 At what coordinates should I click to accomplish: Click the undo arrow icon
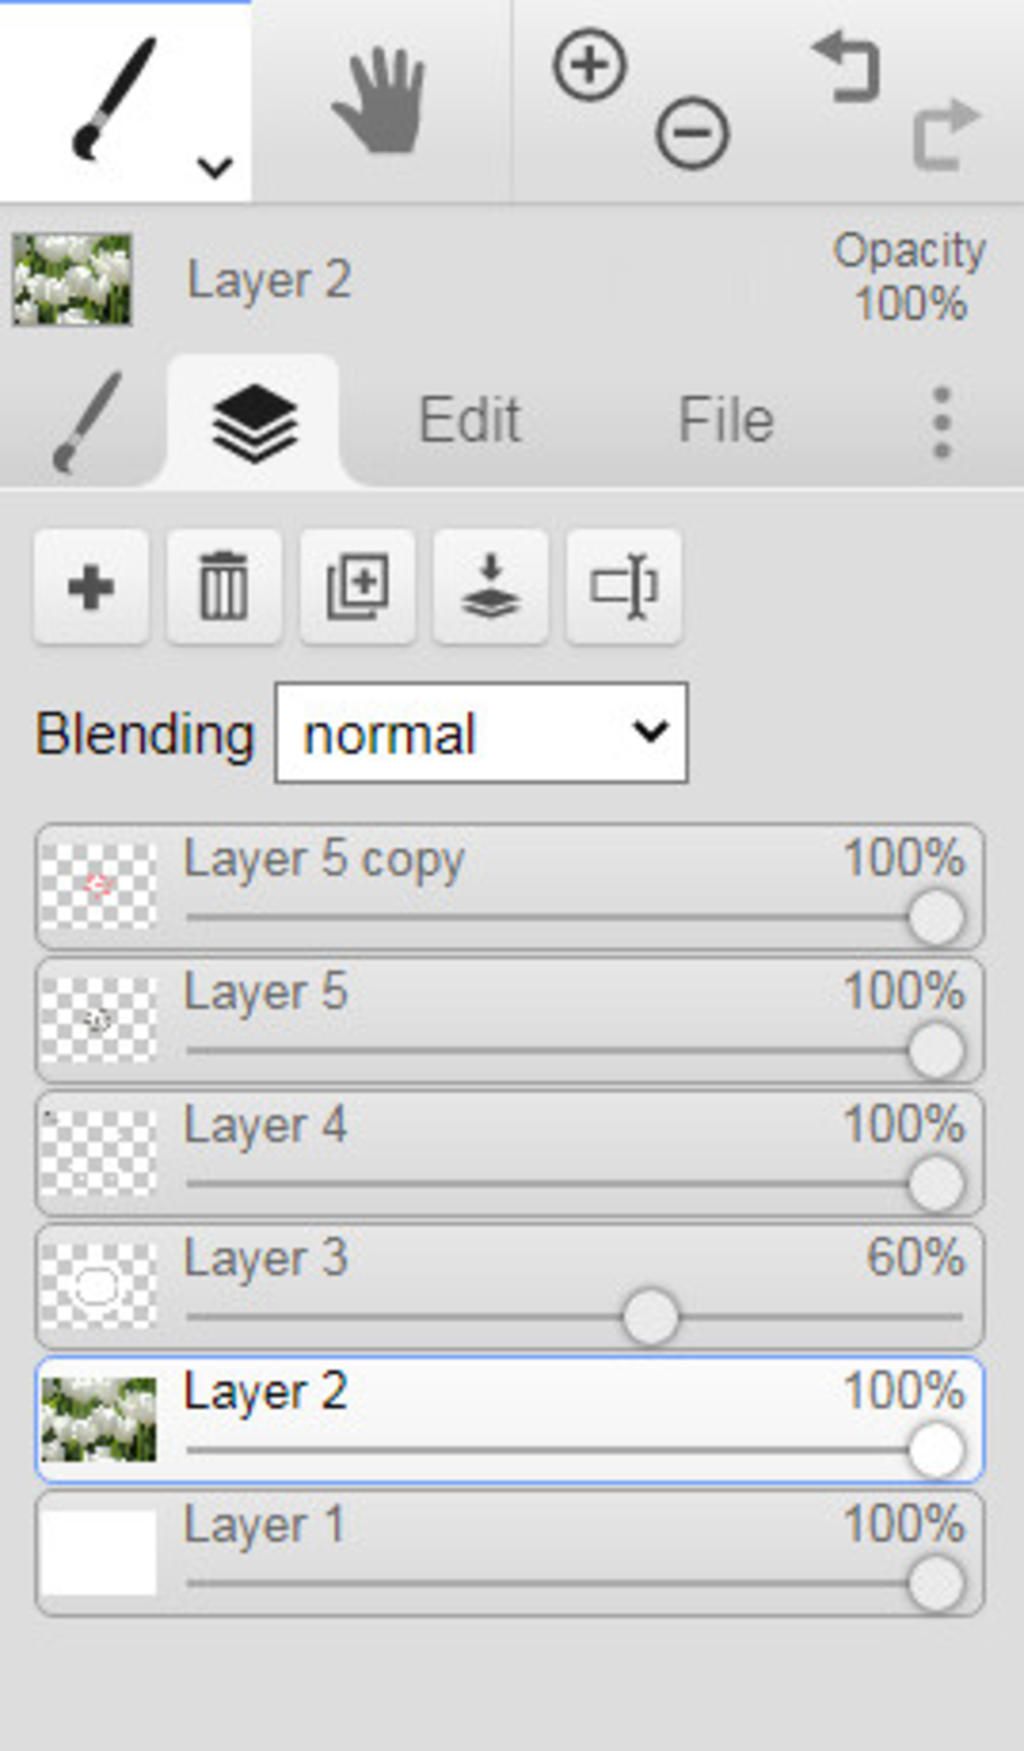click(846, 66)
